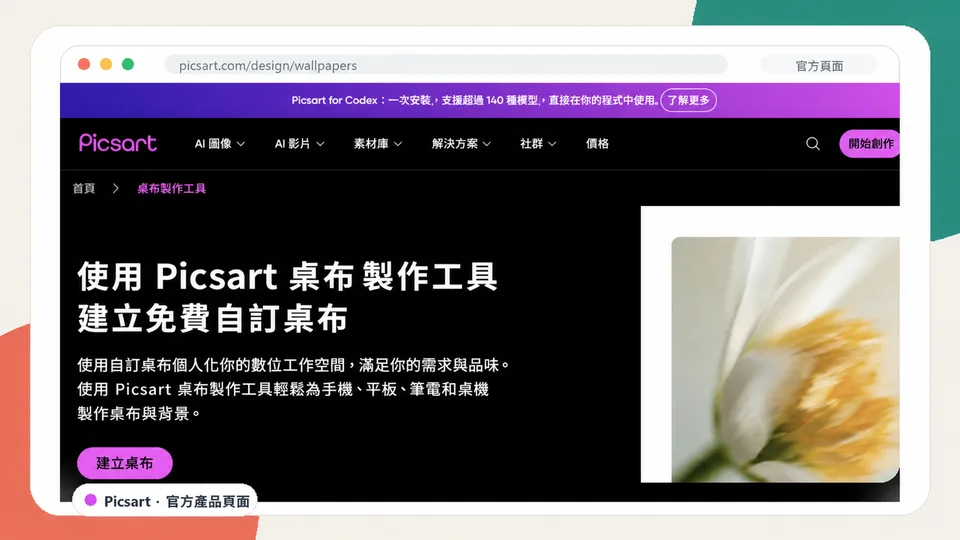The height and width of the screenshot is (540, 960).
Task: Go to the 價格 page
Action: click(x=597, y=144)
